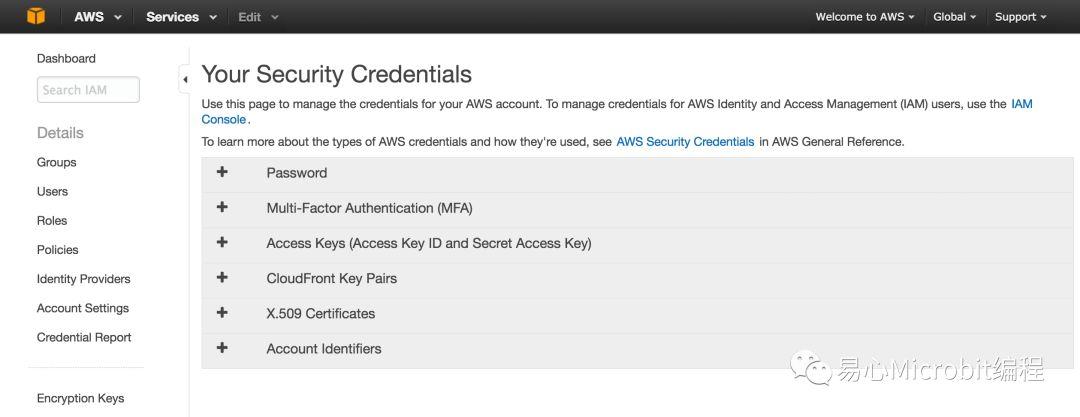Follow the IAM Console link
1080x417 pixels.
pyautogui.click(x=616, y=112)
